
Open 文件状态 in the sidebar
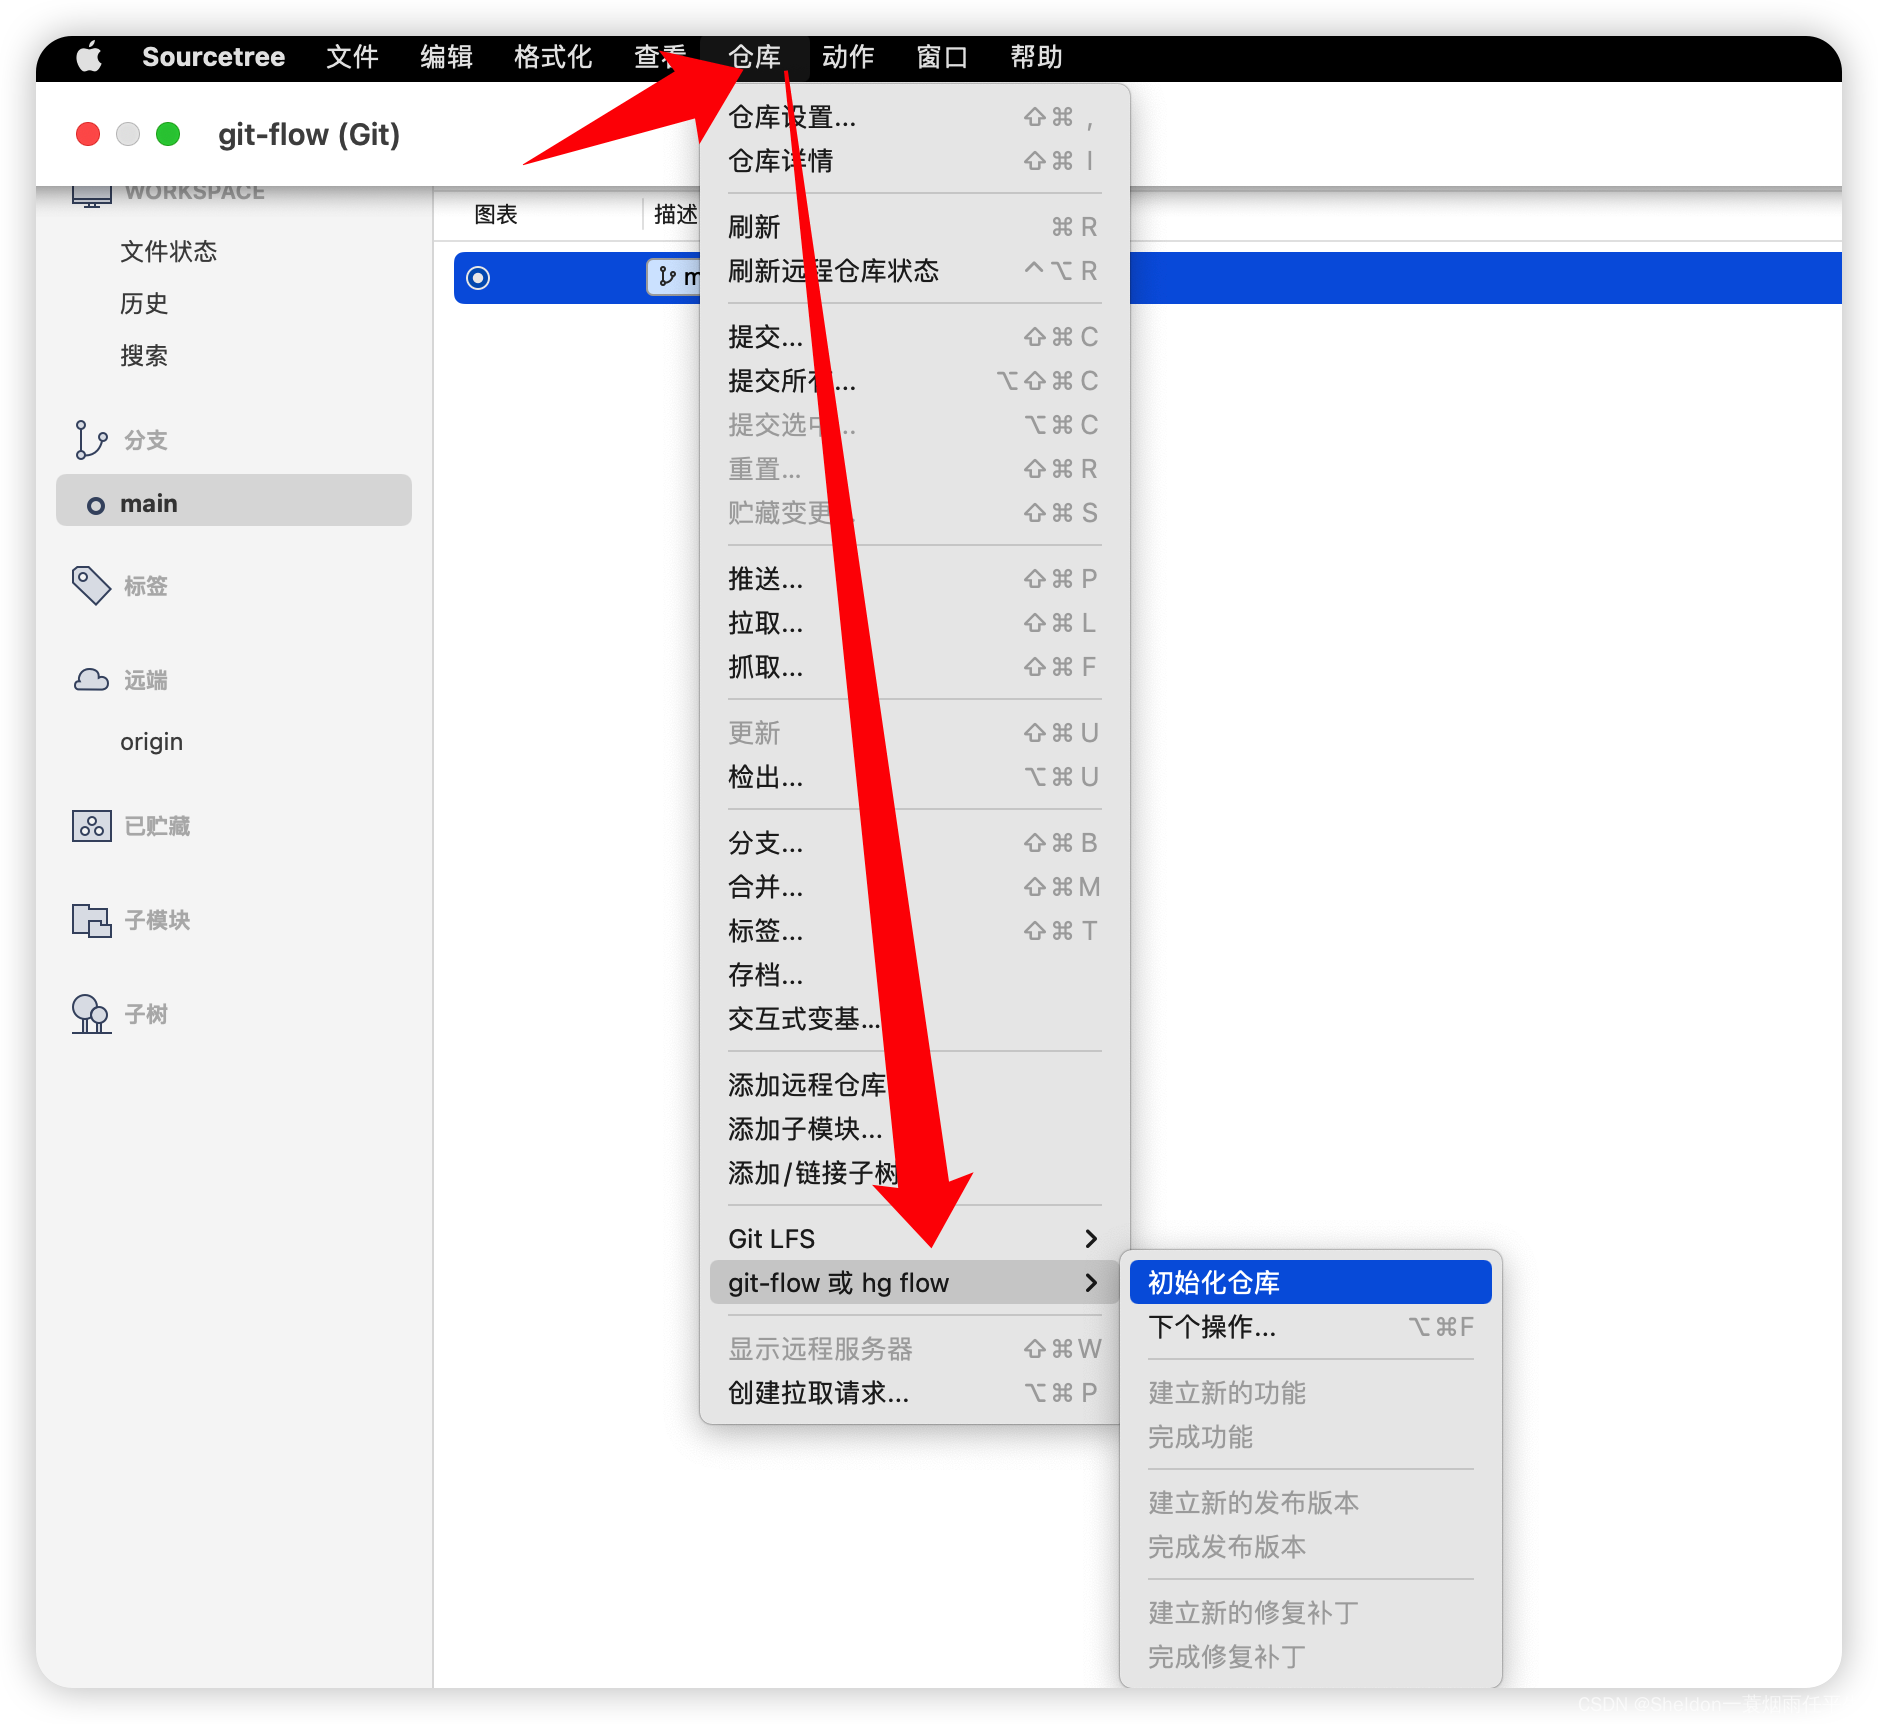tap(168, 251)
